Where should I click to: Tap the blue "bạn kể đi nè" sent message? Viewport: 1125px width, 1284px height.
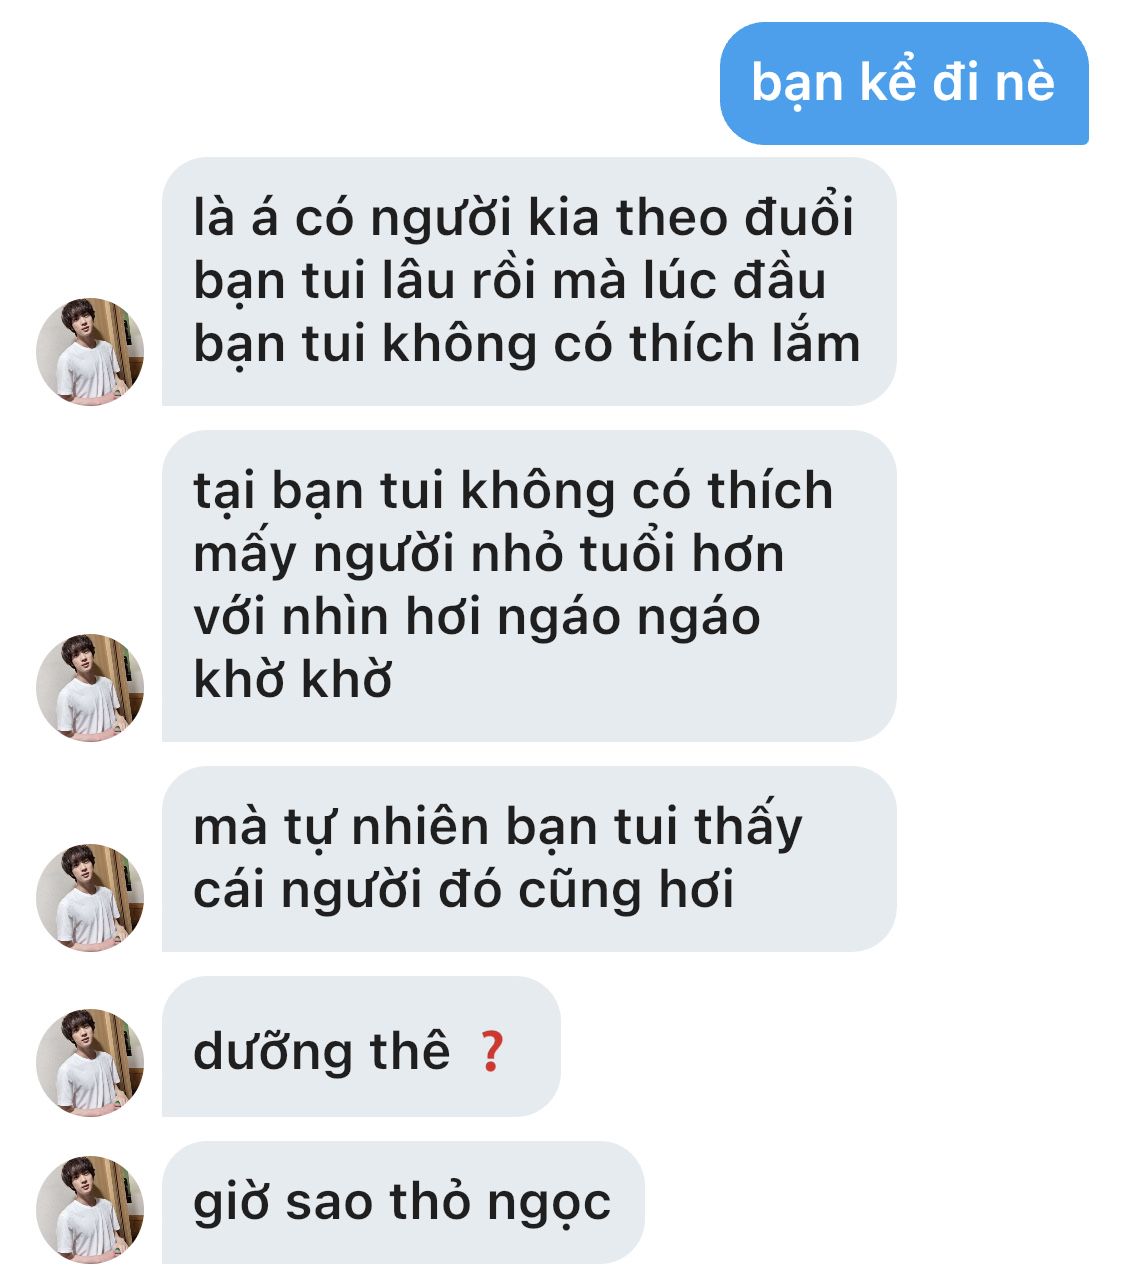pos(904,84)
